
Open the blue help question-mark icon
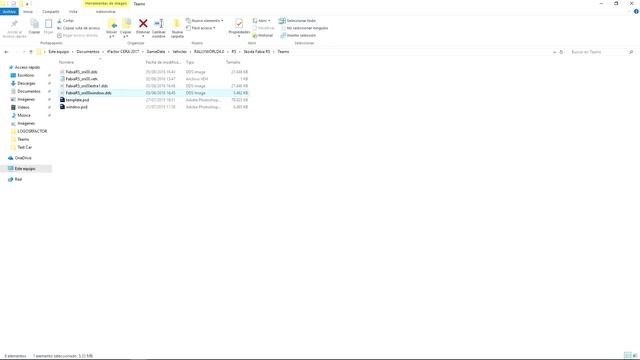coord(636,12)
